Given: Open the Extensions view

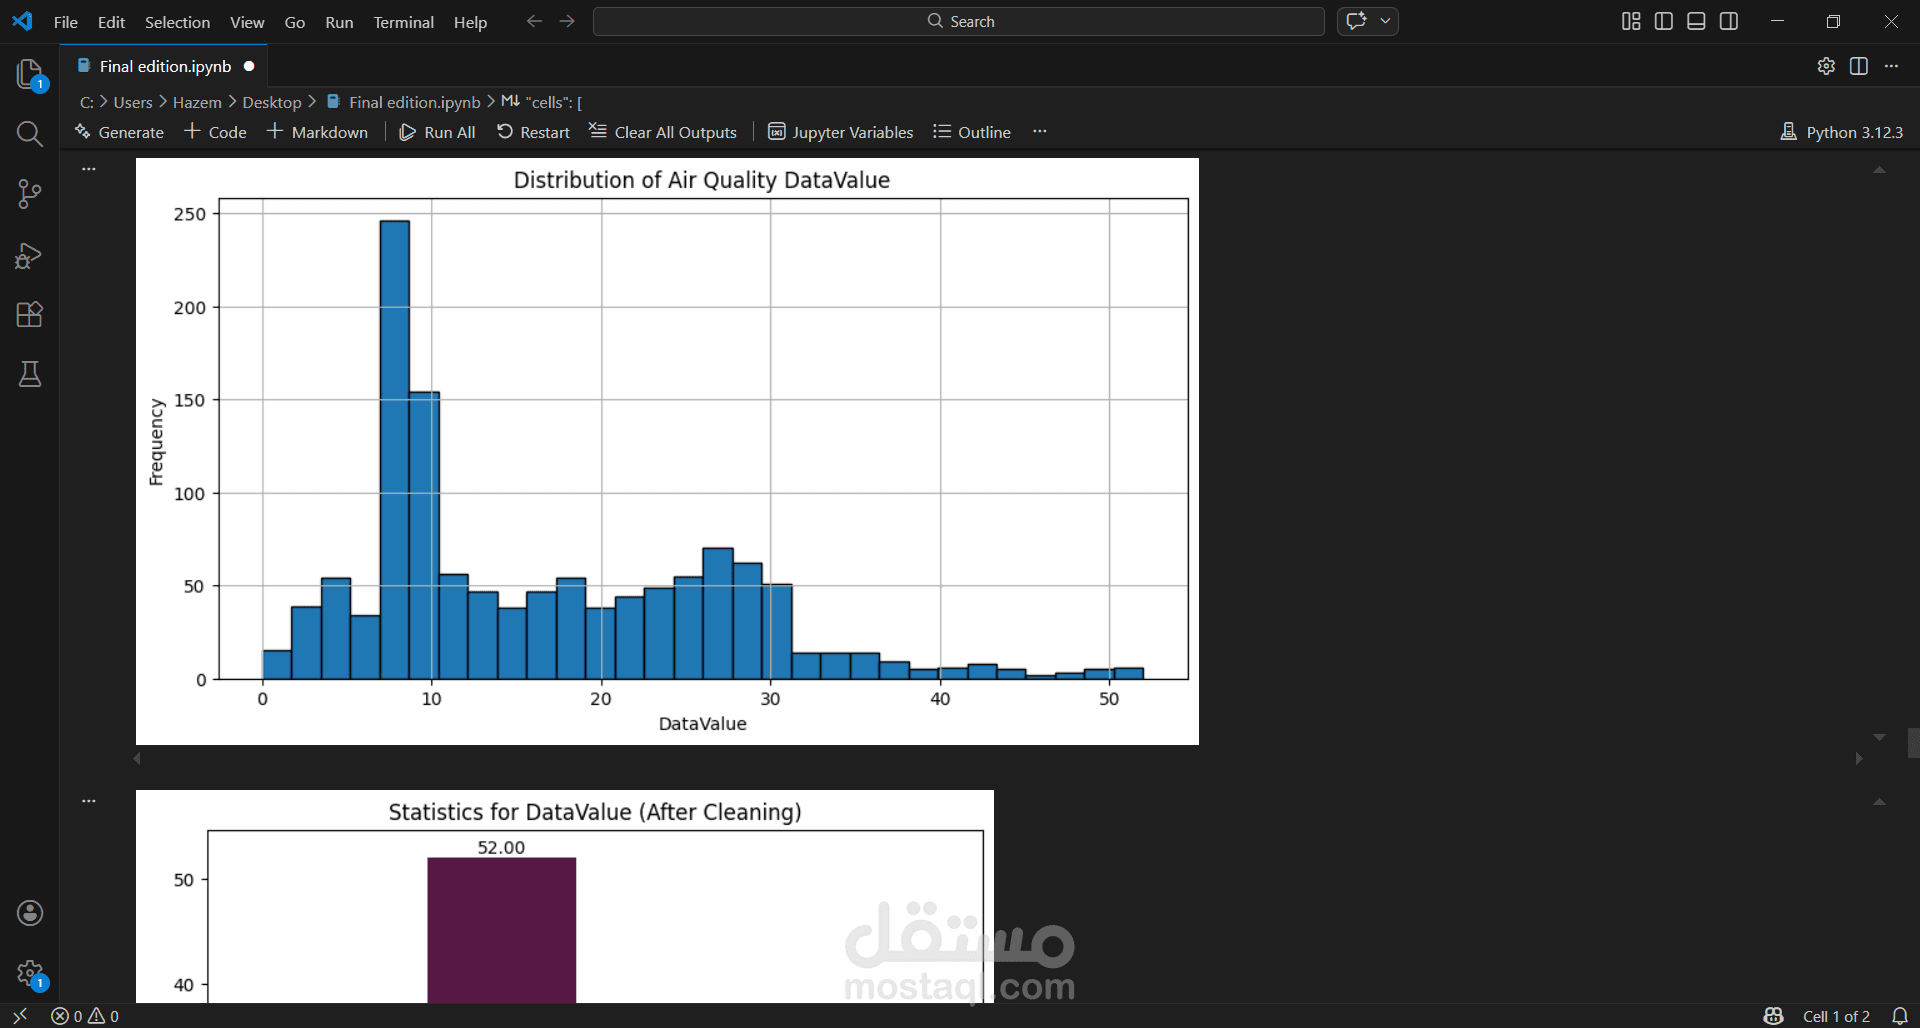Looking at the screenshot, I should coord(30,315).
